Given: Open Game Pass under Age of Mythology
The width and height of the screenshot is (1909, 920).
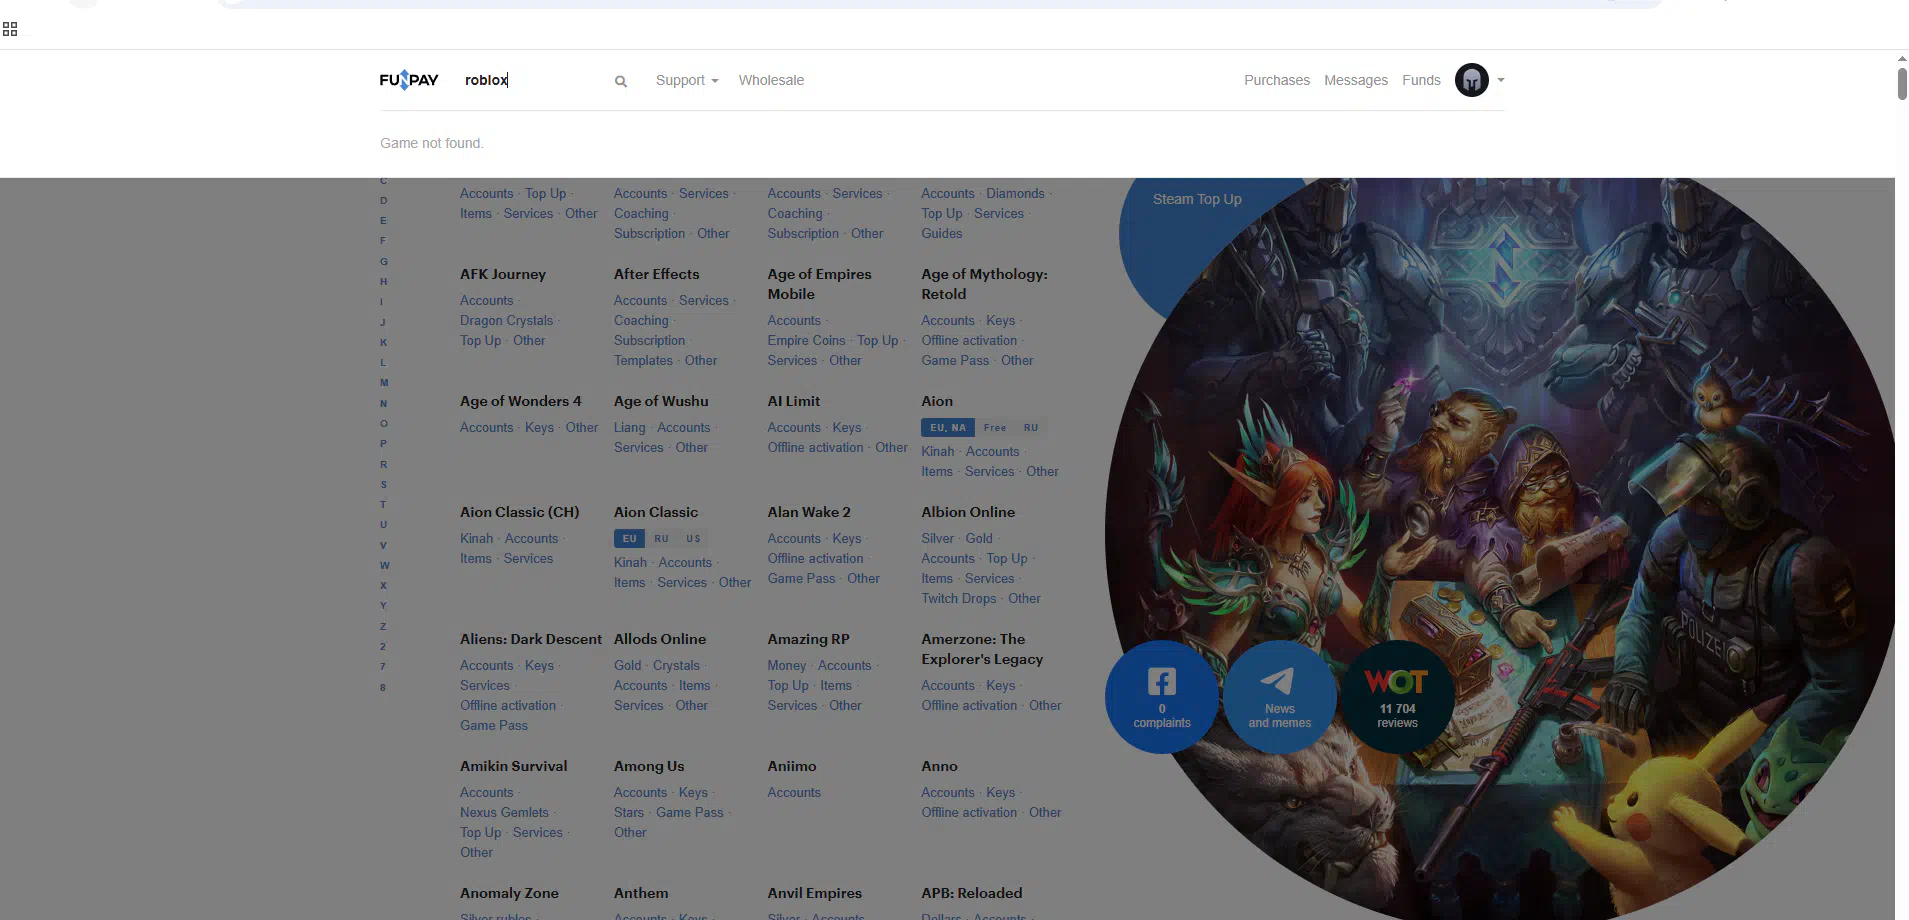Looking at the screenshot, I should click(x=955, y=361).
